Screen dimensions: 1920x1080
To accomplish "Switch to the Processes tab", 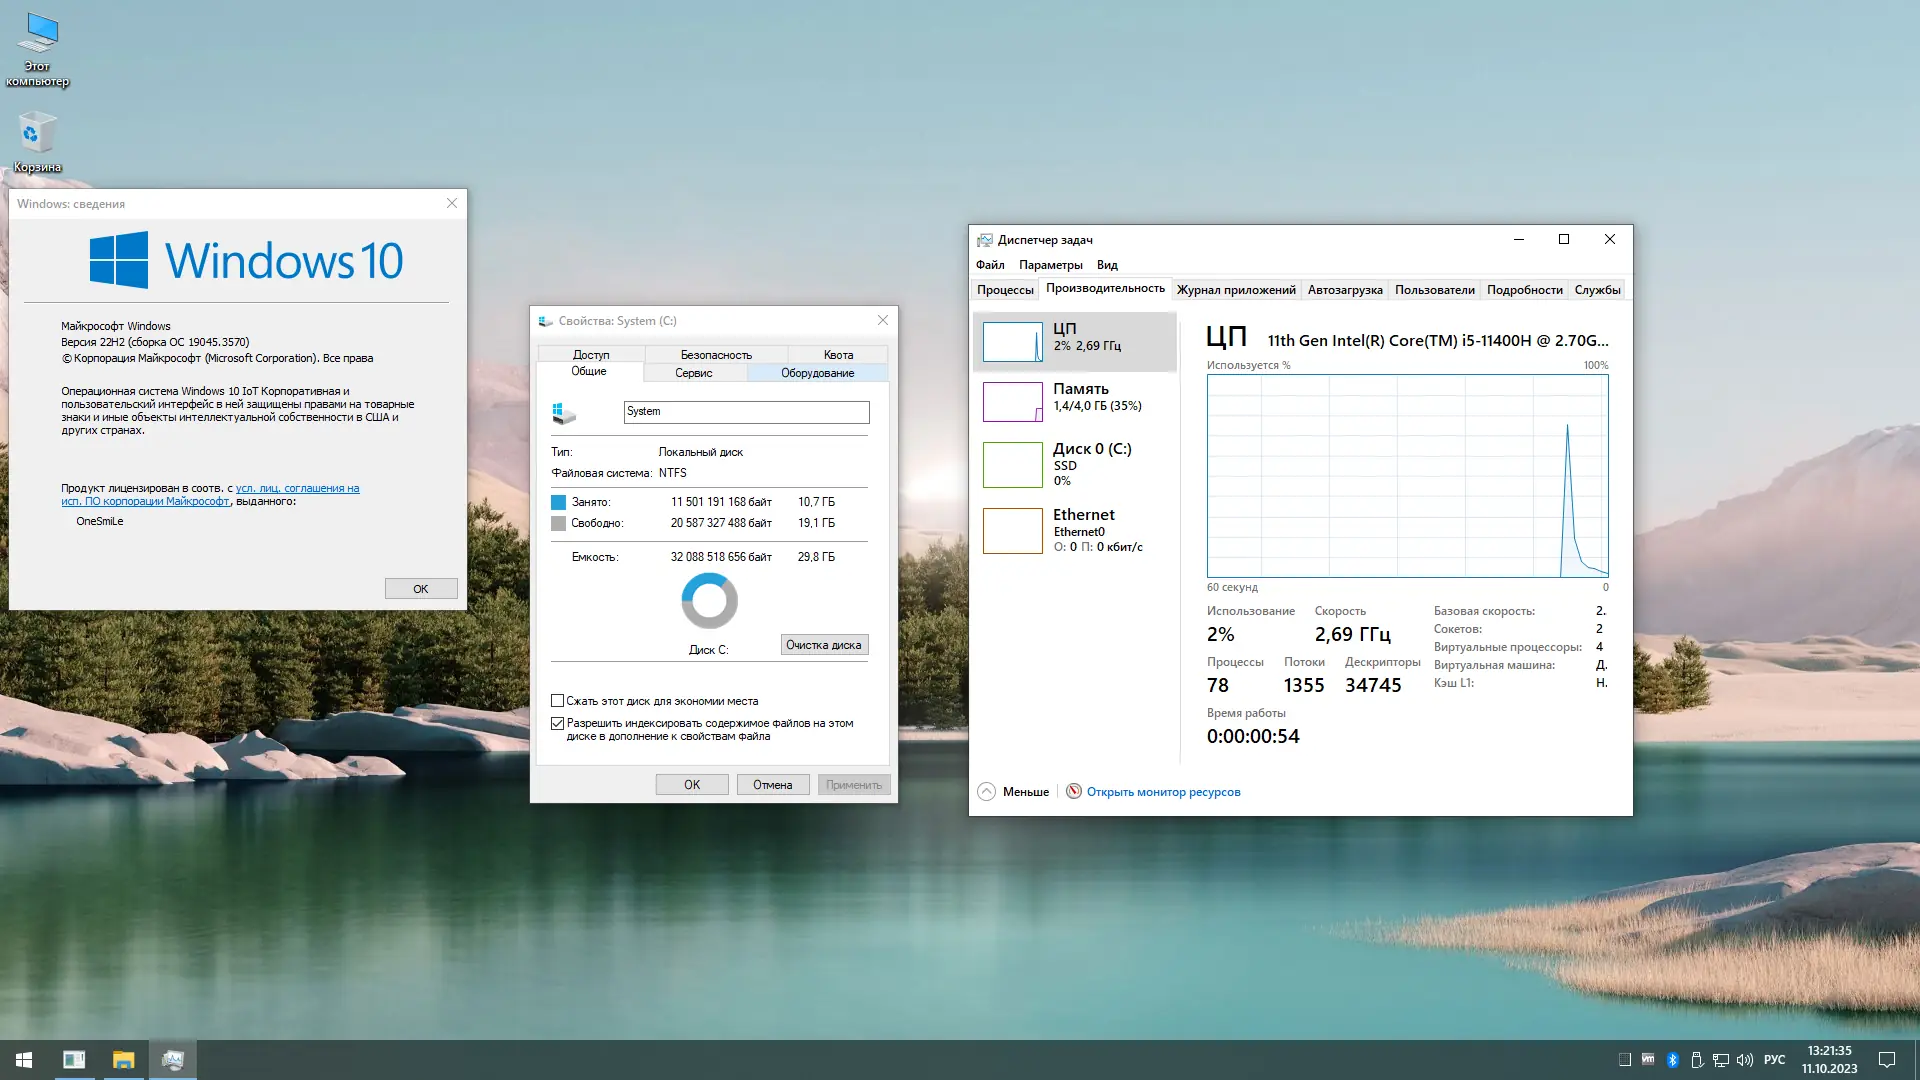I will pos(1004,290).
